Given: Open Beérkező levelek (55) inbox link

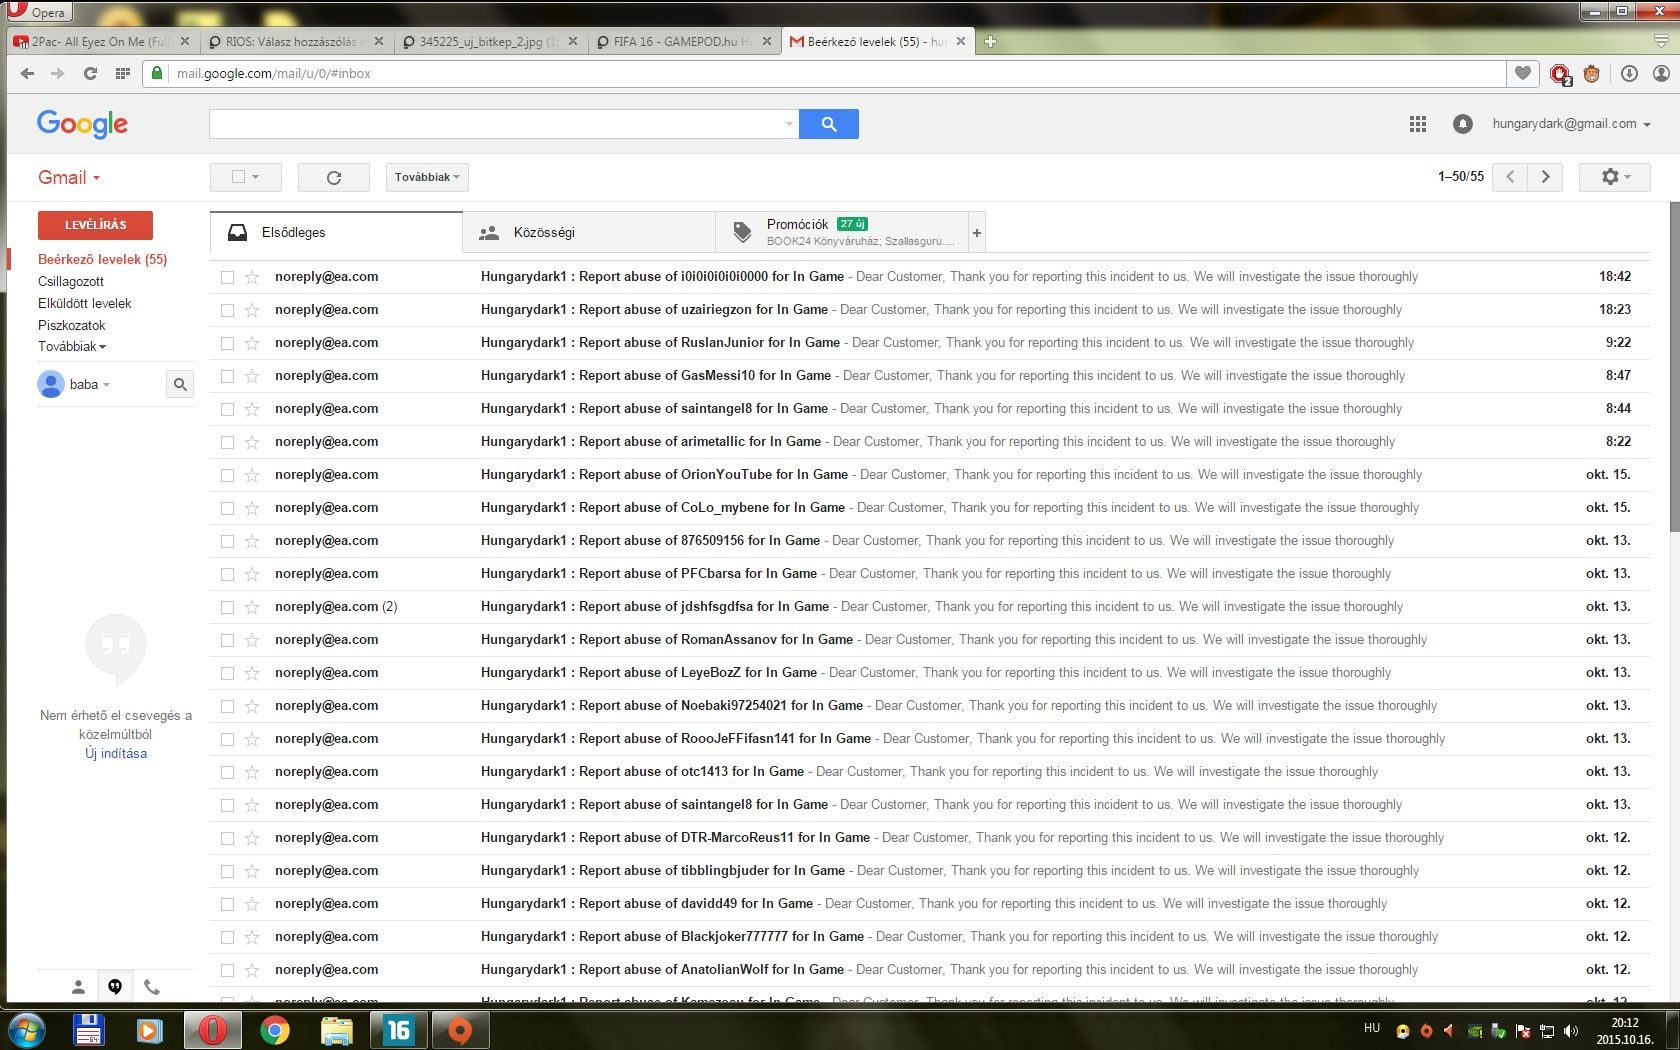Looking at the screenshot, I should 103,259.
